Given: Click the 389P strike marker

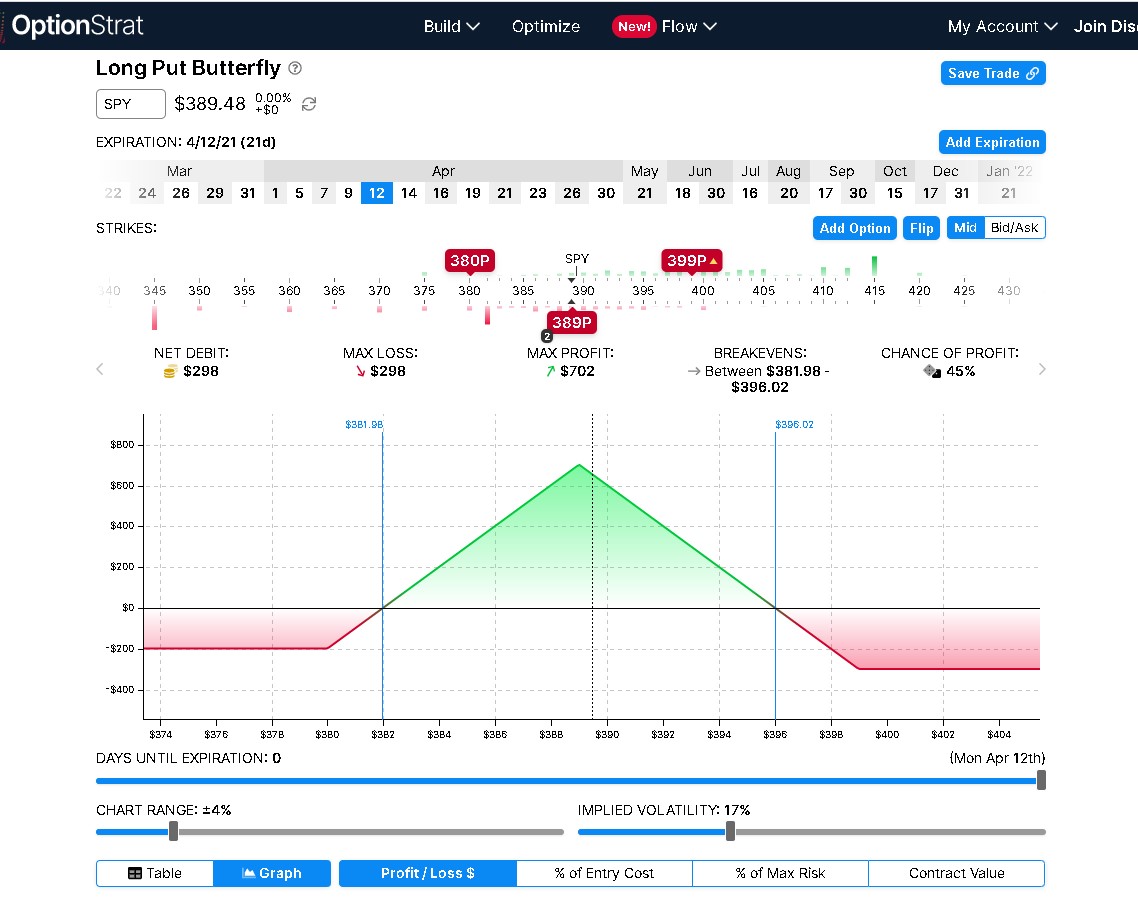Looking at the screenshot, I should [x=572, y=322].
